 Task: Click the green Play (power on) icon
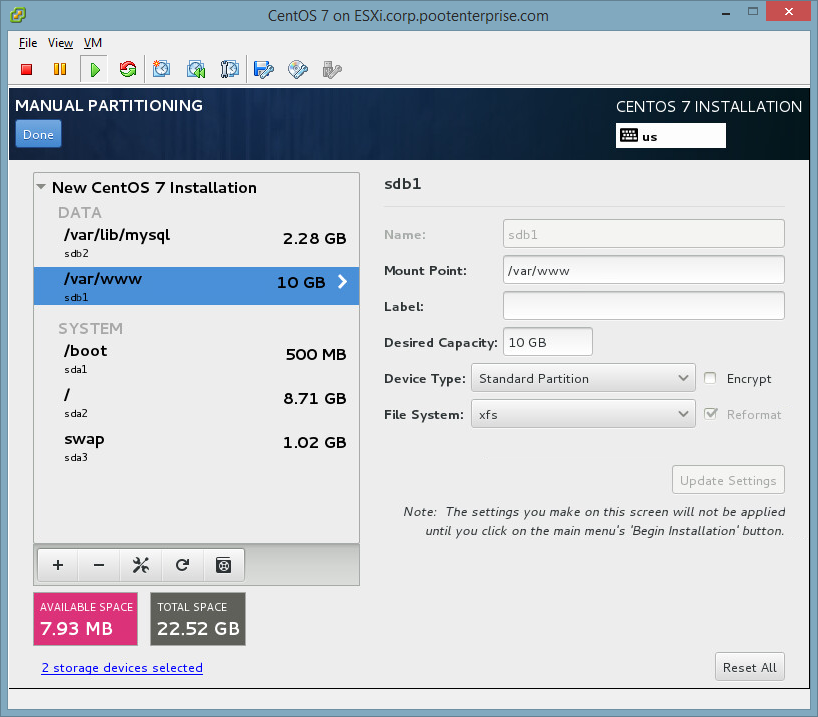tap(94, 69)
